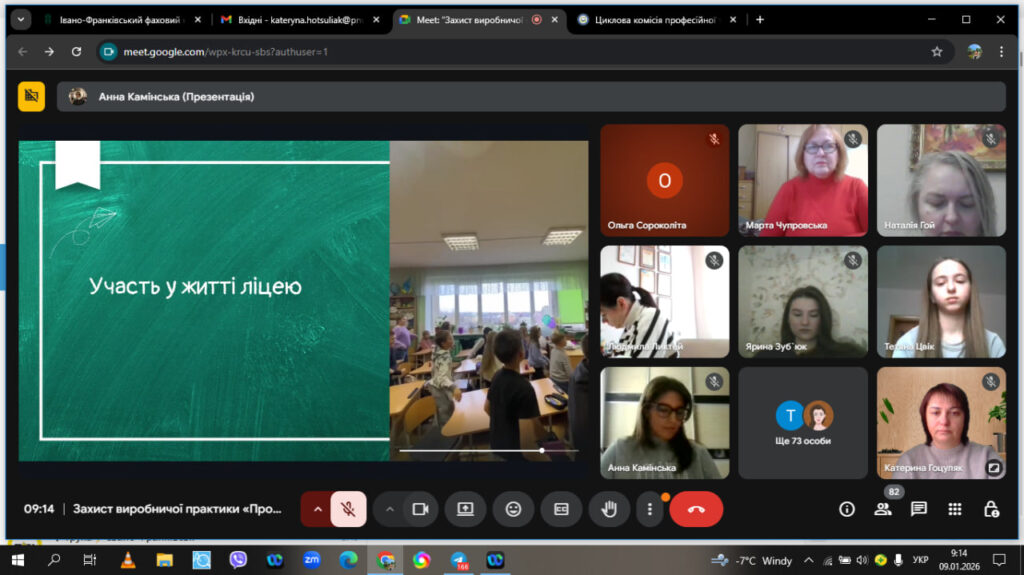Toggle closed captions
This screenshot has width=1024, height=575.
point(561,509)
